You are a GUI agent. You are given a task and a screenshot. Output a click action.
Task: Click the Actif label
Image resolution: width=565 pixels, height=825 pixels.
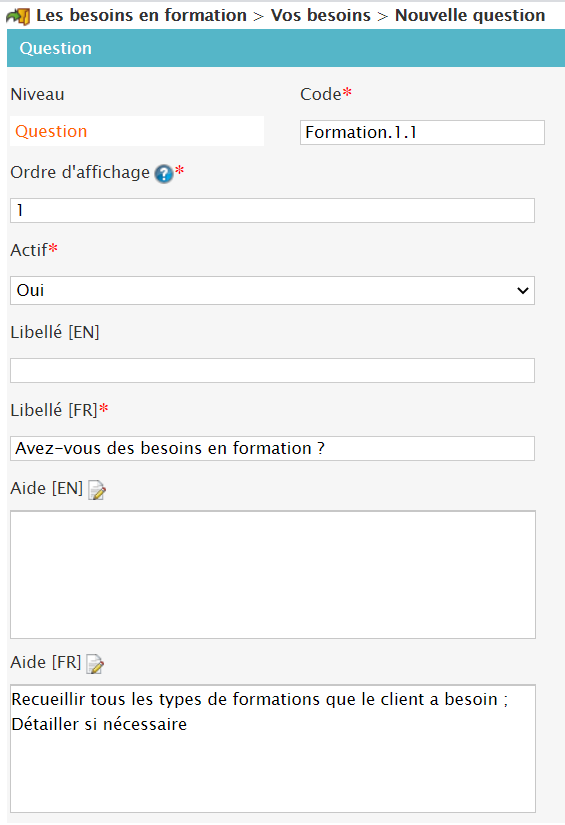pos(29,250)
